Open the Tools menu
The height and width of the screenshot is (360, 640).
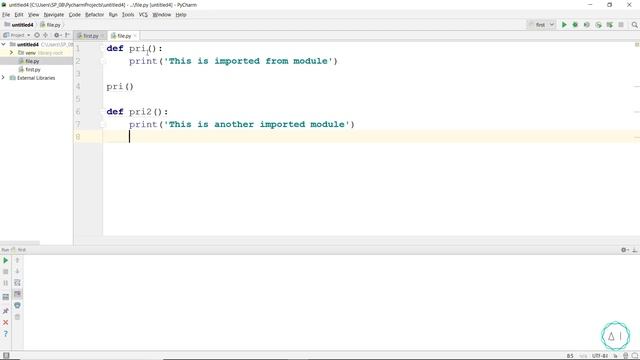128,15
